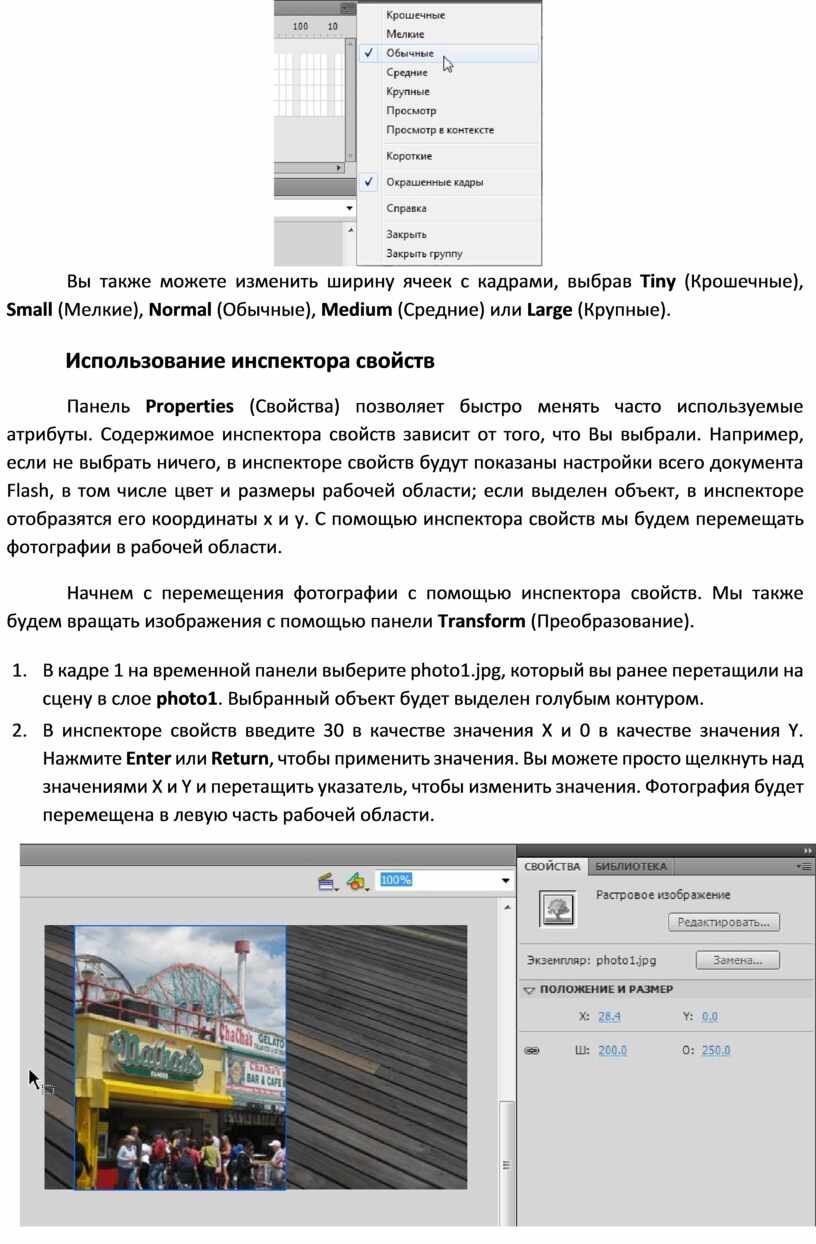Click the stage scroll-up arrow
816x1244 pixels.
(507, 906)
